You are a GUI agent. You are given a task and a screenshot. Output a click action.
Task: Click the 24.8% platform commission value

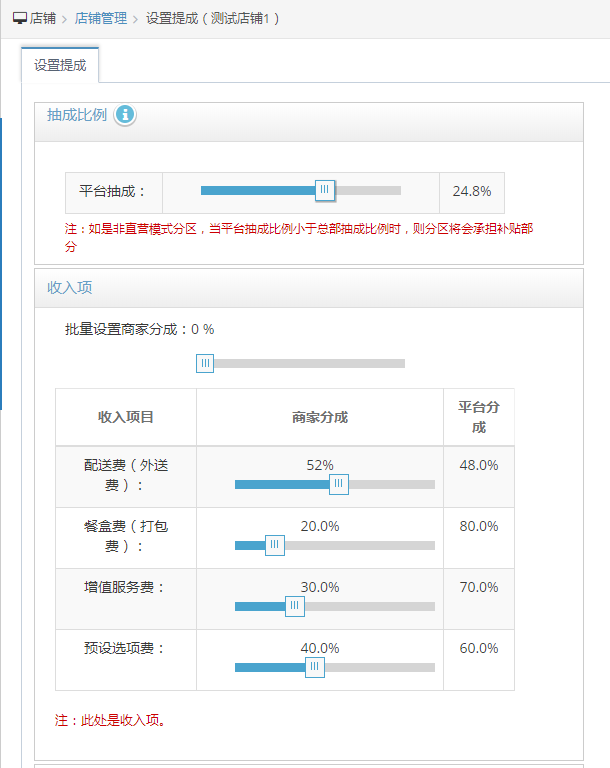pos(472,192)
